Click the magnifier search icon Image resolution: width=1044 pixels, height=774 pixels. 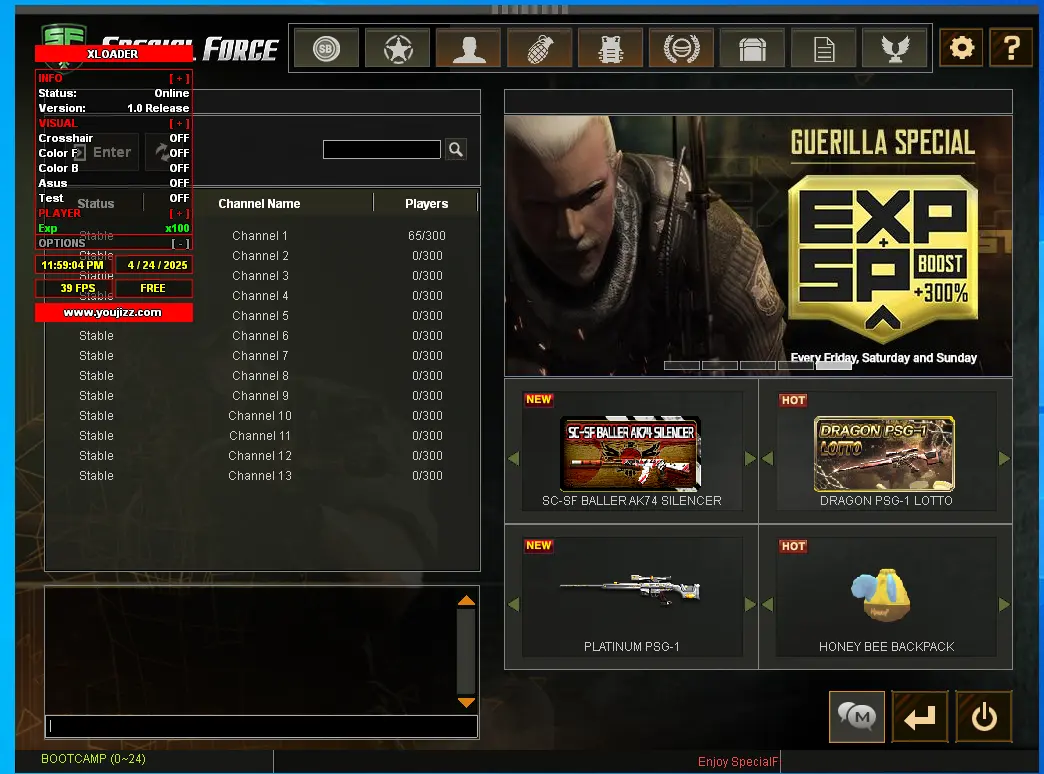coord(456,149)
